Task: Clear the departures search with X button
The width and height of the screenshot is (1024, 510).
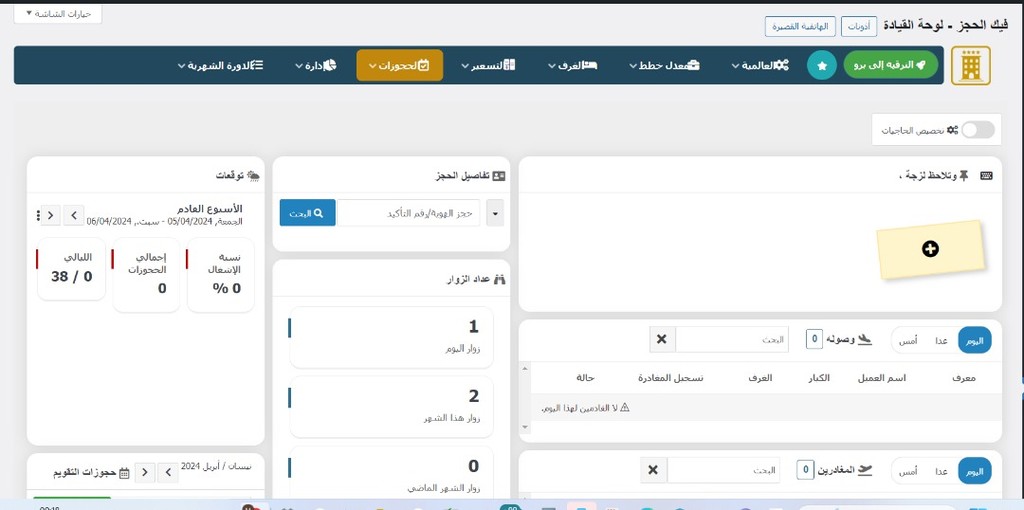Action: [653, 470]
